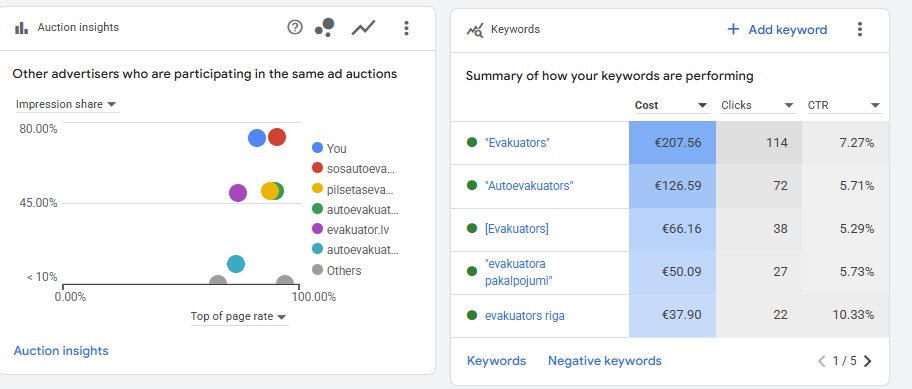Open Cost column dropdown

(671, 105)
